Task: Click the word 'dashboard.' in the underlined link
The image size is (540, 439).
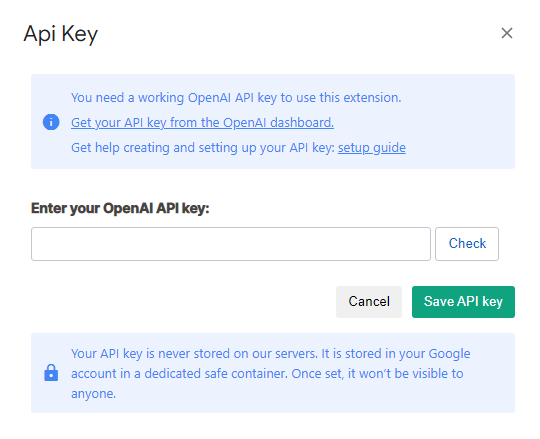Action: click(302, 123)
